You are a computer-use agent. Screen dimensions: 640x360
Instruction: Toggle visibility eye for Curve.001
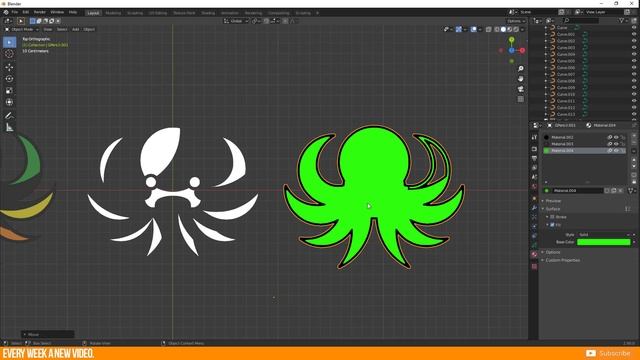pos(634,34)
